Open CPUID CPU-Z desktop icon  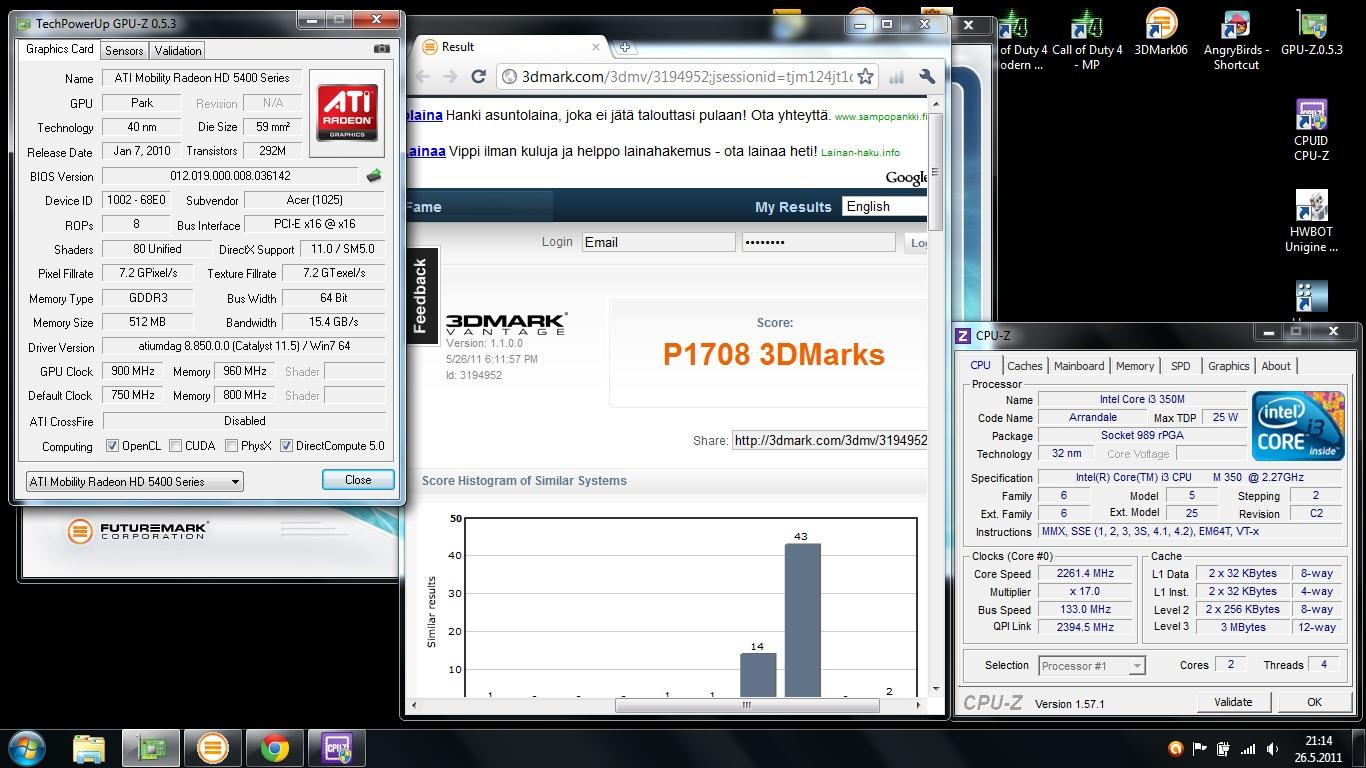[1311, 130]
